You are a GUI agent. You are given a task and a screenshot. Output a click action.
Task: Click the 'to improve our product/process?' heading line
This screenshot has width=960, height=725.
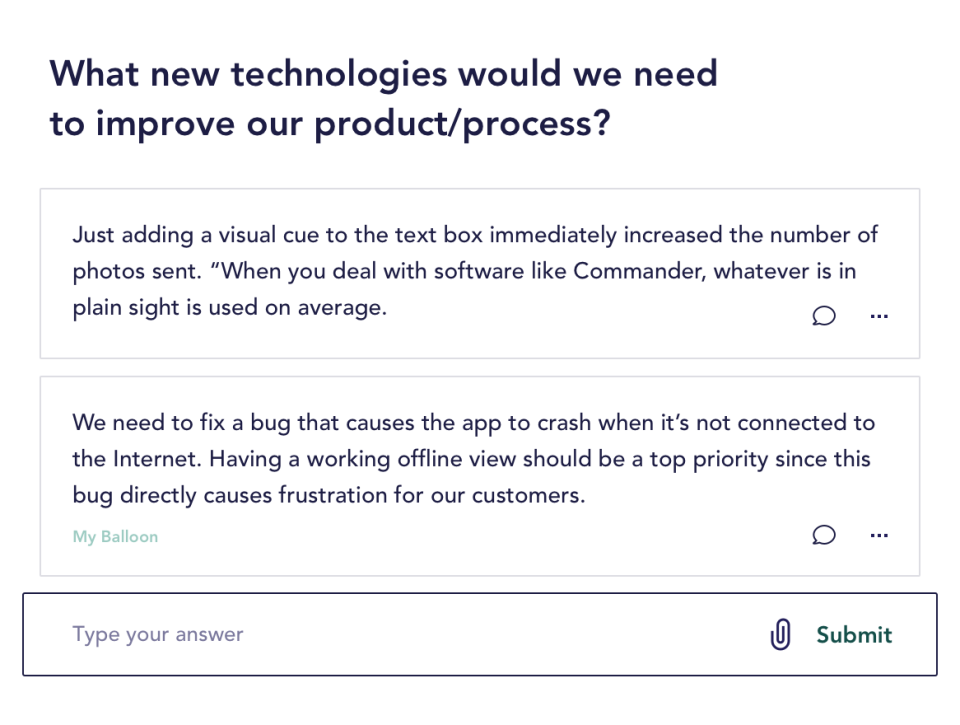click(330, 124)
